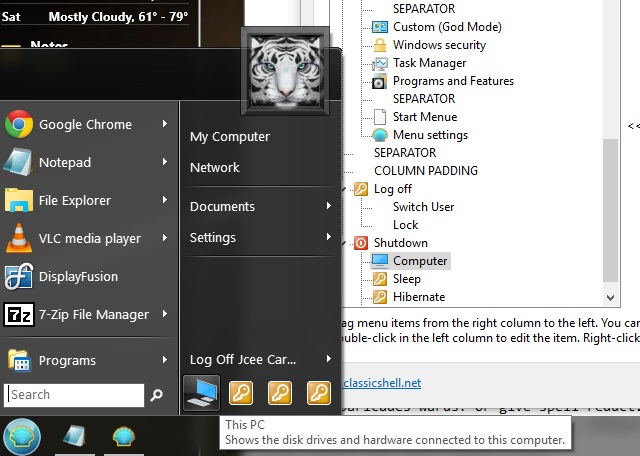Image resolution: width=640 pixels, height=456 pixels.
Task: Click the shell Start button on taskbar
Action: [22, 437]
